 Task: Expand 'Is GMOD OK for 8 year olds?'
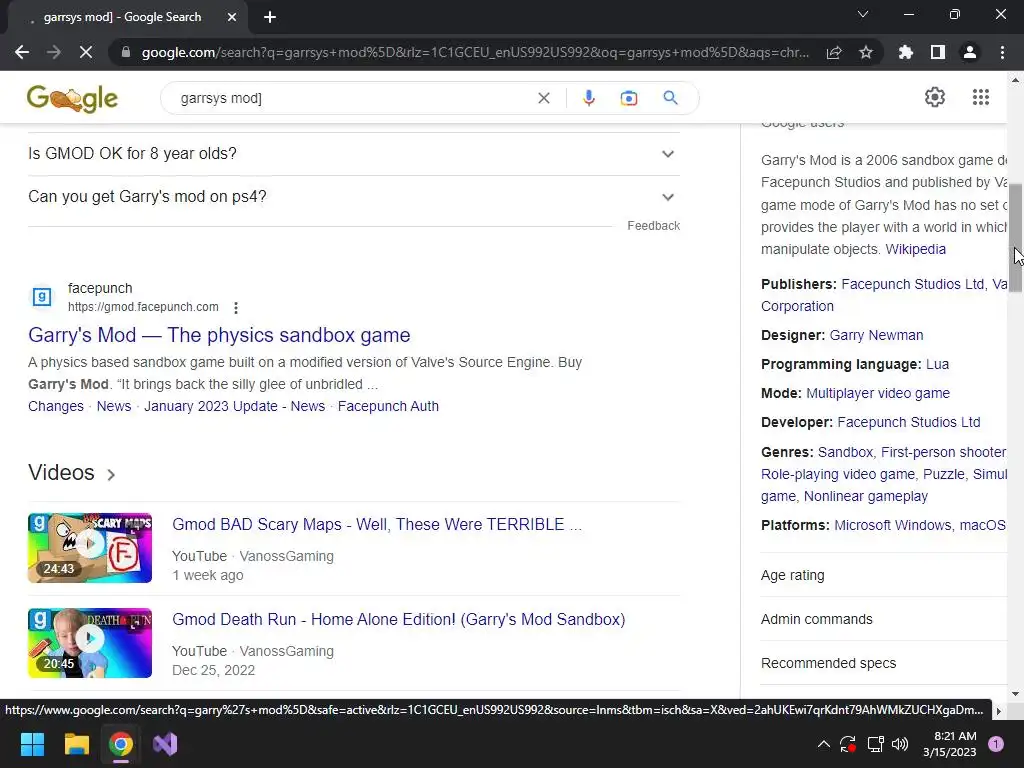pos(354,153)
